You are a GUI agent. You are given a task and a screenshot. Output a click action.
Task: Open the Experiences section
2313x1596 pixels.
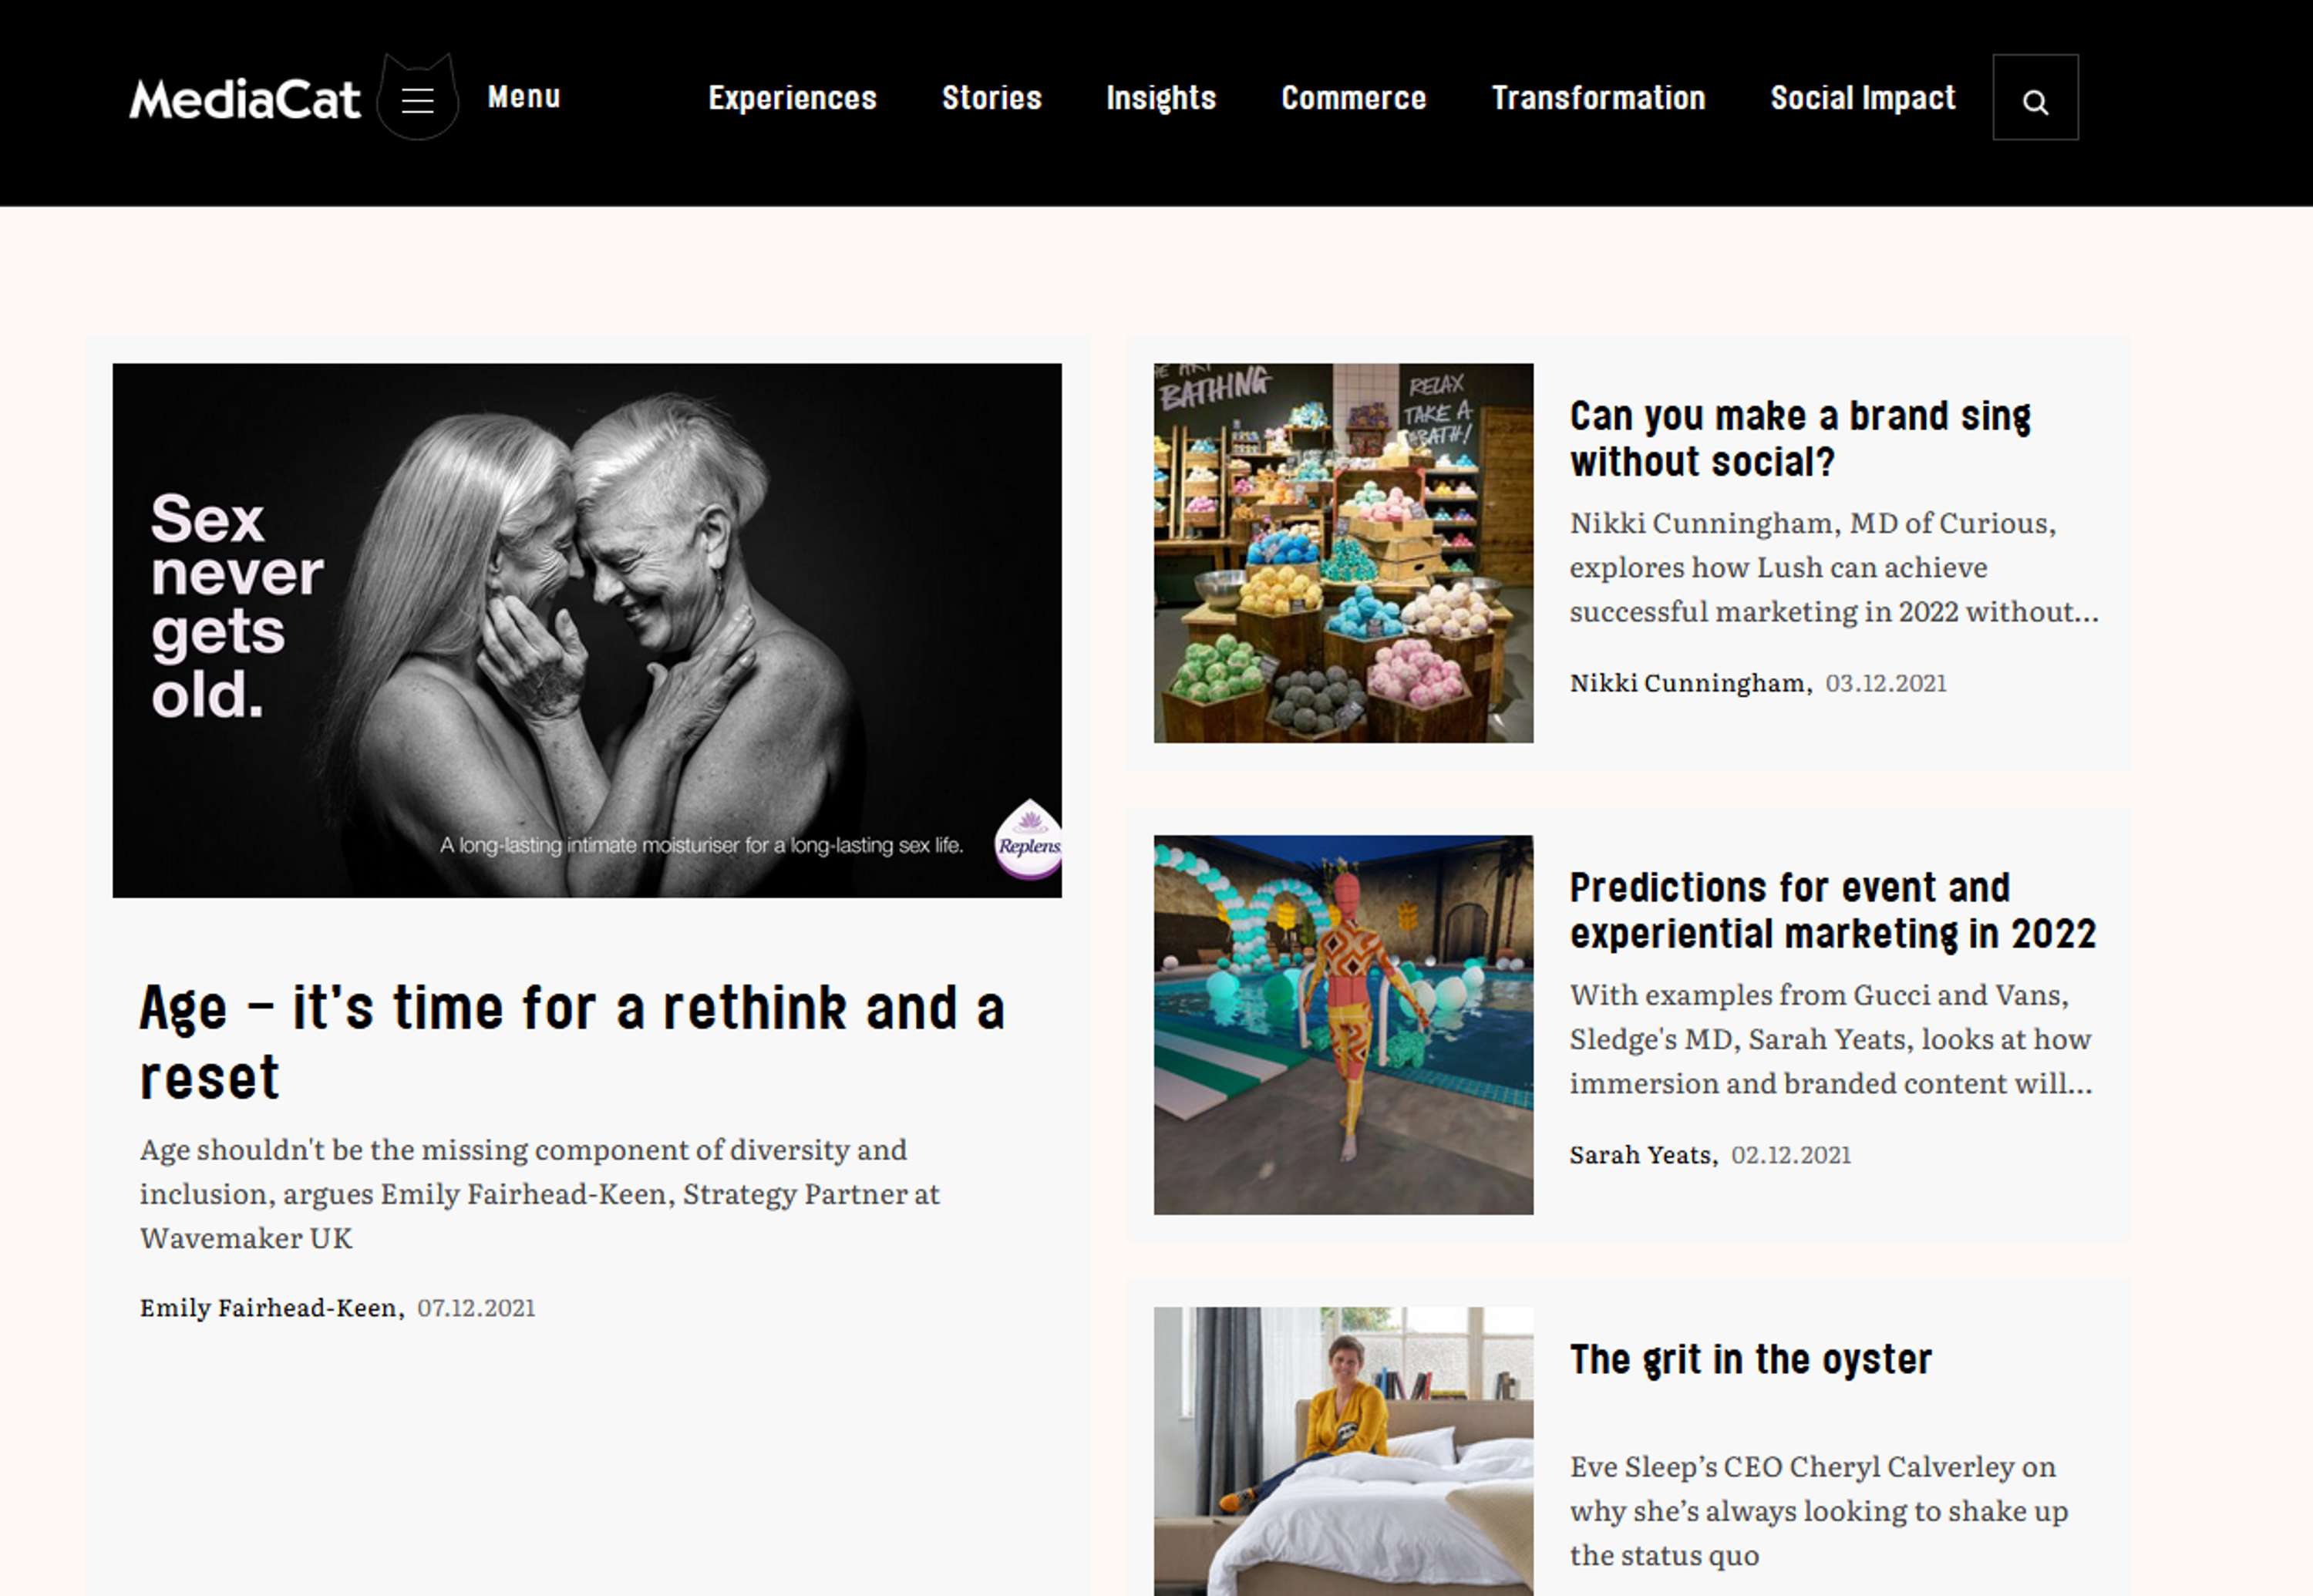coord(792,98)
